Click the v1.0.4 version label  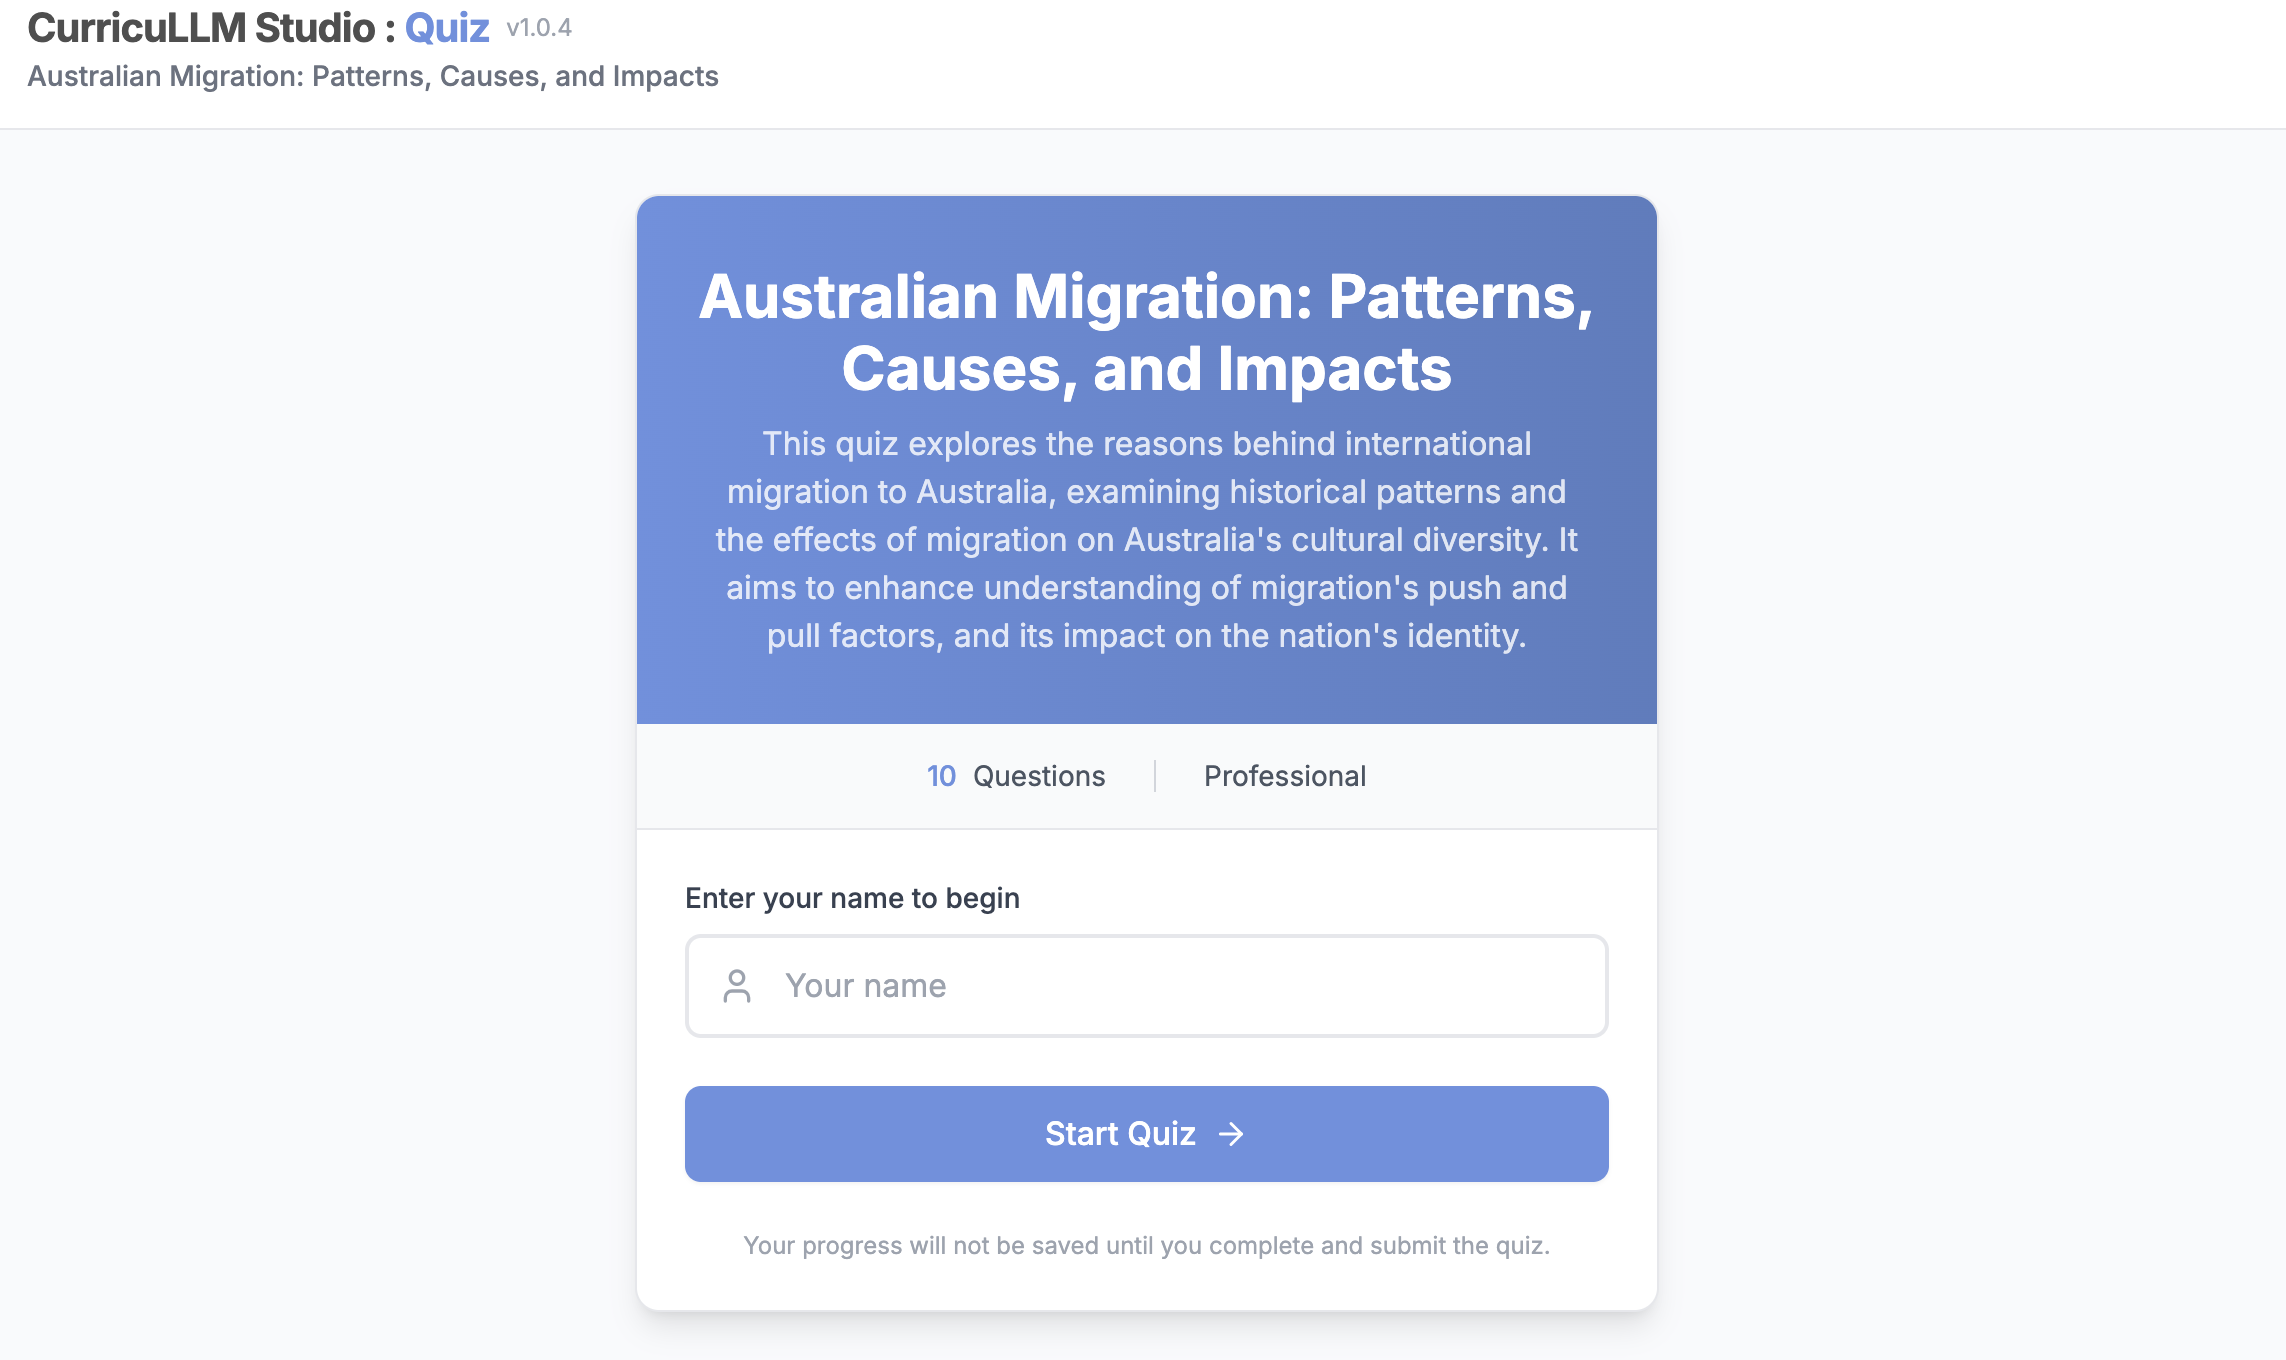pos(539,28)
